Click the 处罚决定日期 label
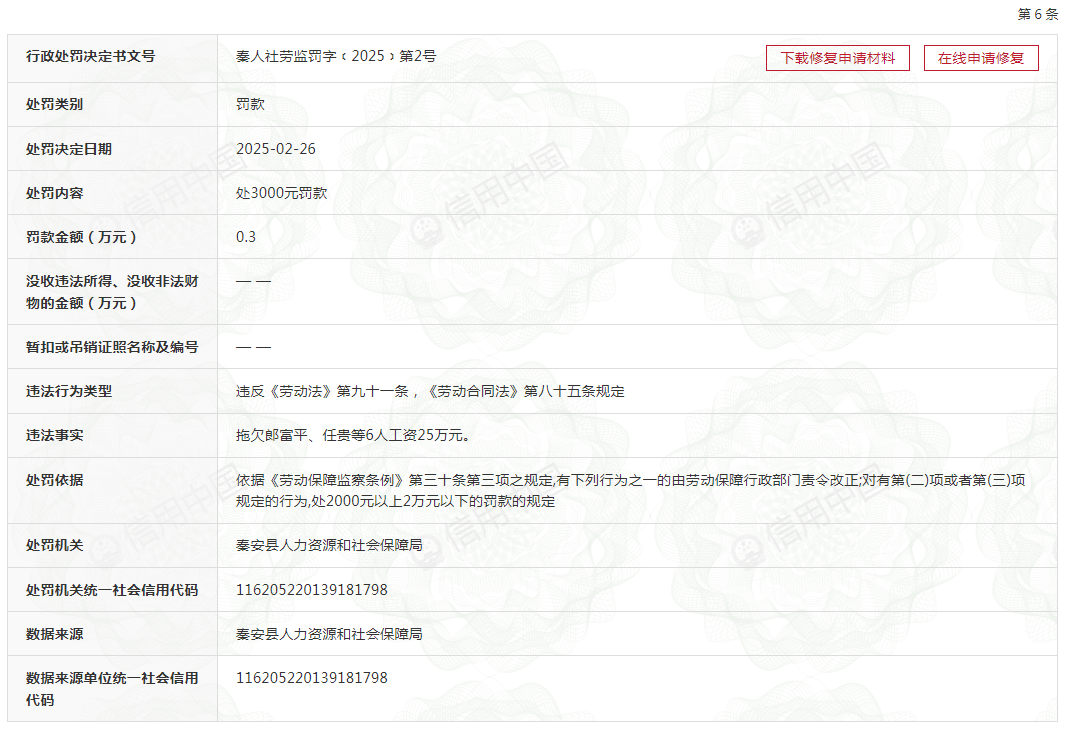 [69, 149]
